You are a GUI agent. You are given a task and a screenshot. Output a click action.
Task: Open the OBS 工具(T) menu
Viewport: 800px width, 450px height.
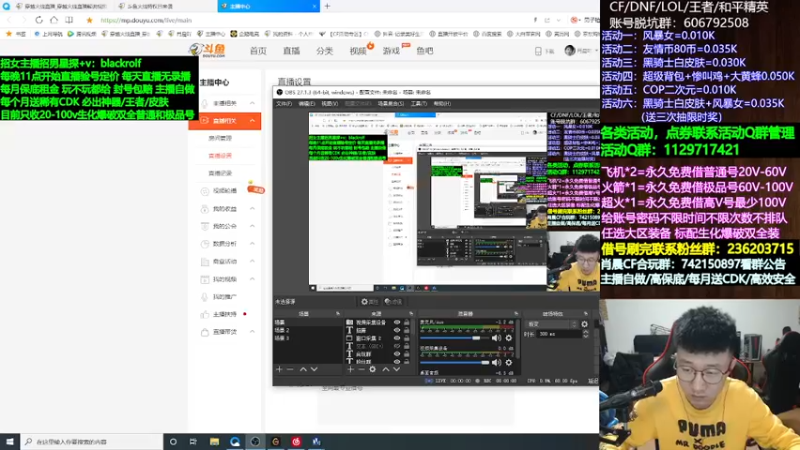coord(418,104)
